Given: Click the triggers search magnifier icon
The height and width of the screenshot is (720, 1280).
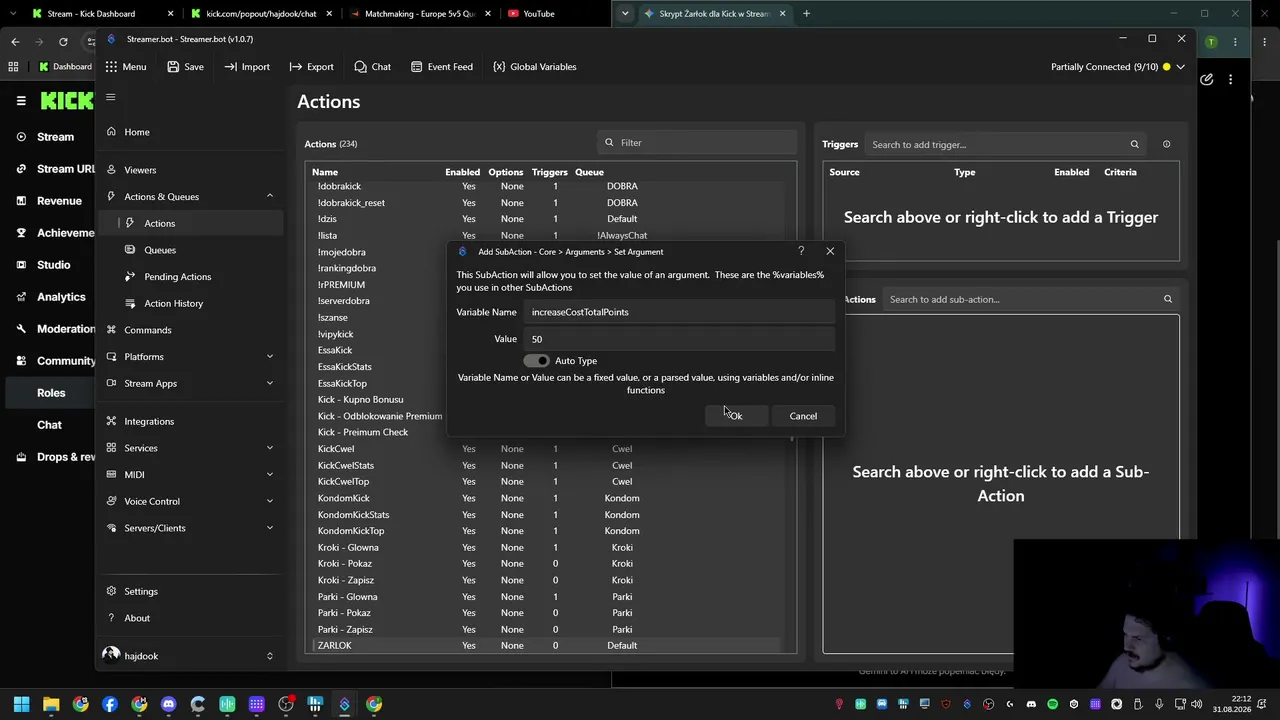Looking at the screenshot, I should (1134, 144).
